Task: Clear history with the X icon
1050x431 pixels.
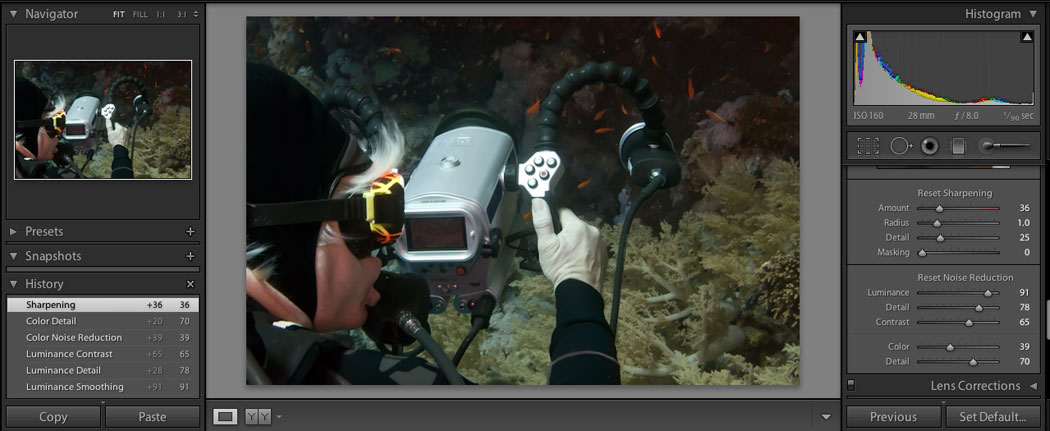Action: coord(191,284)
